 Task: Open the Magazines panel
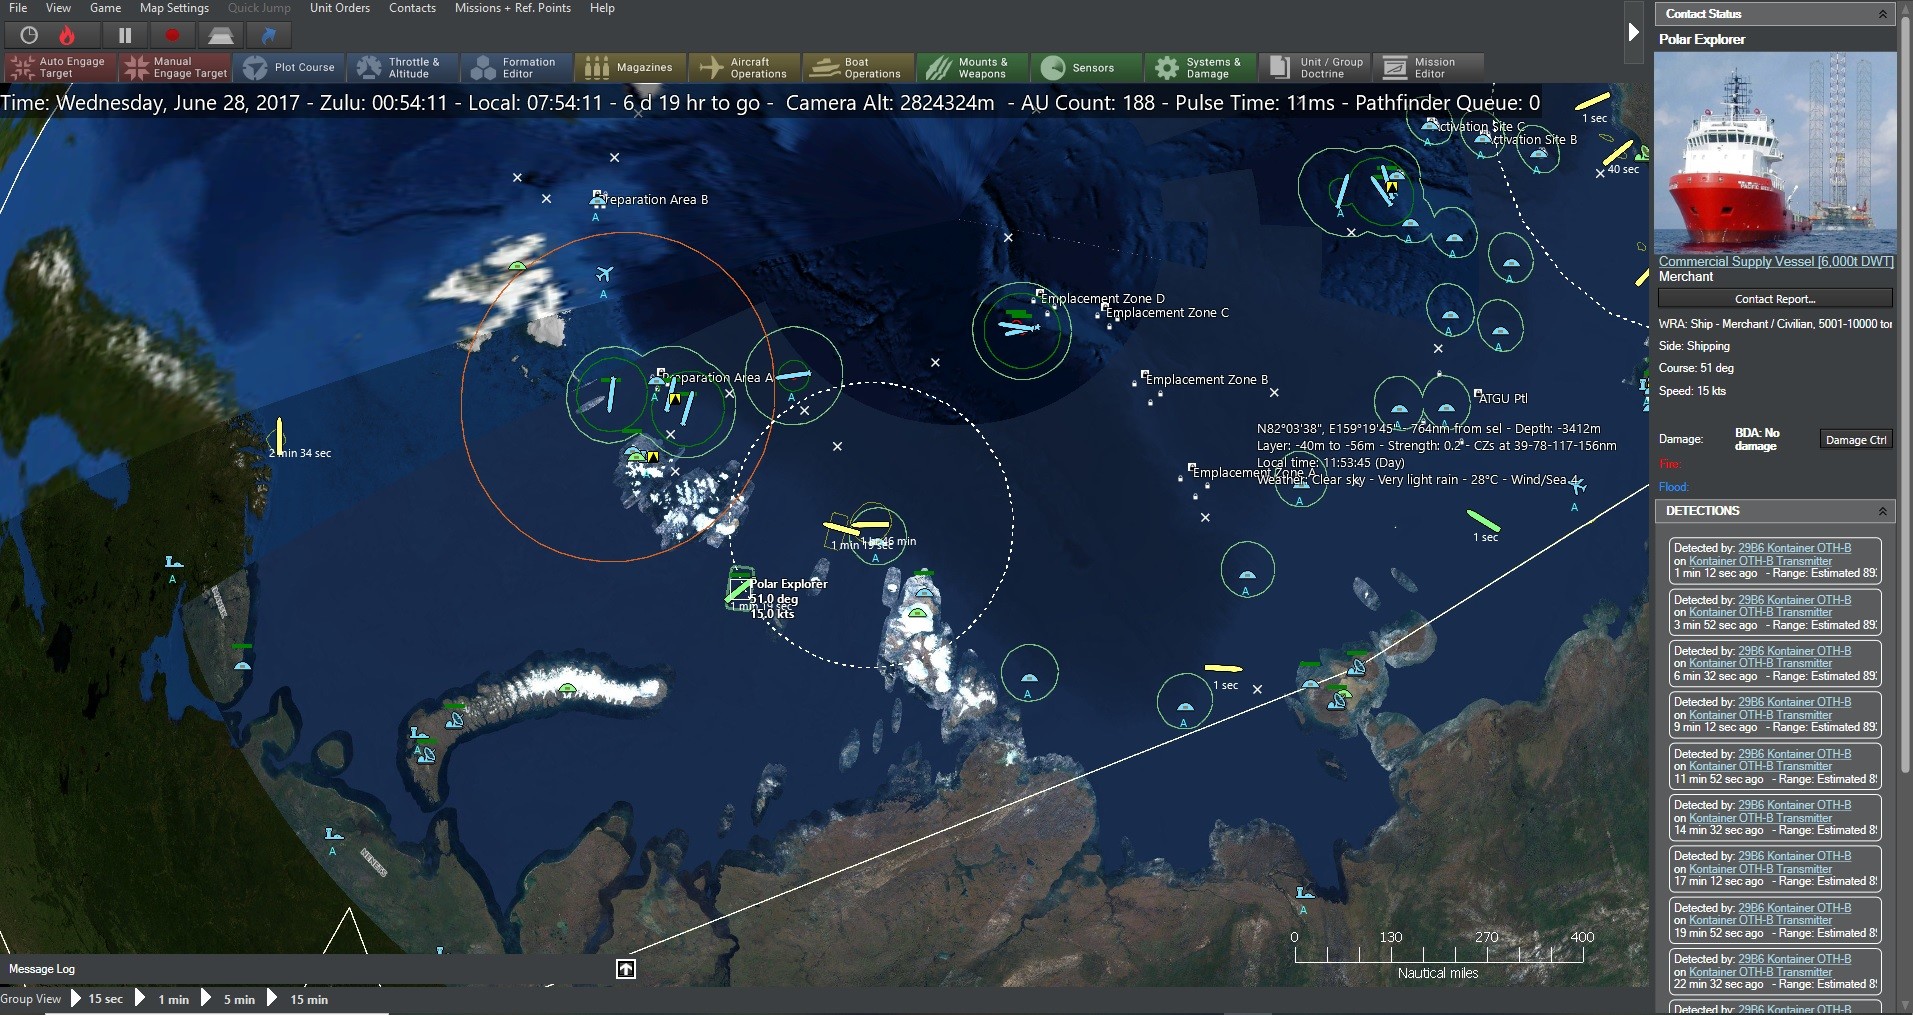click(629, 67)
